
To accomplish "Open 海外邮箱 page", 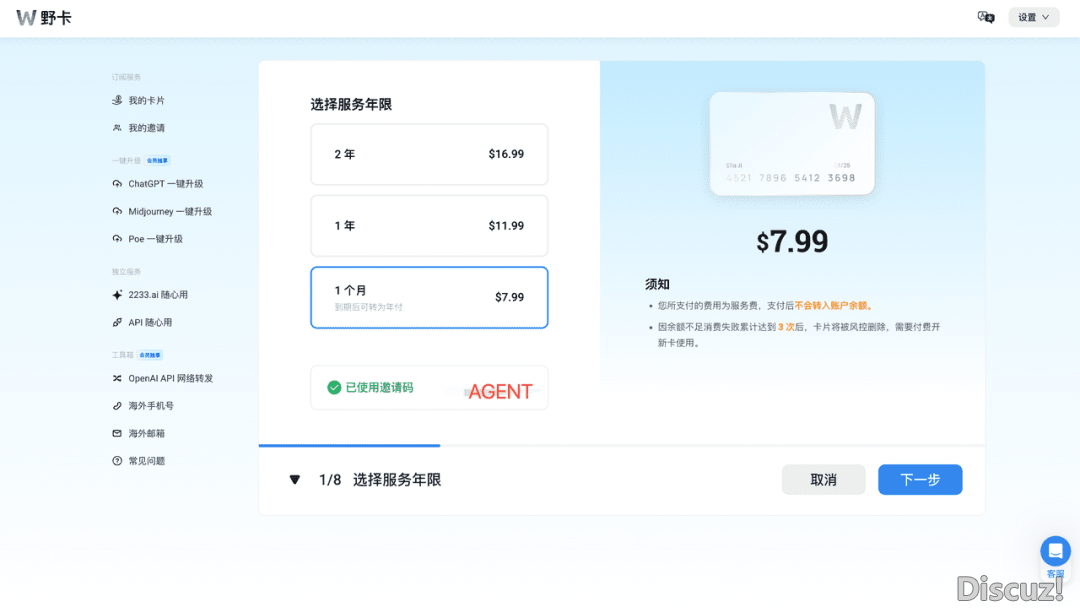I will coord(146,433).
